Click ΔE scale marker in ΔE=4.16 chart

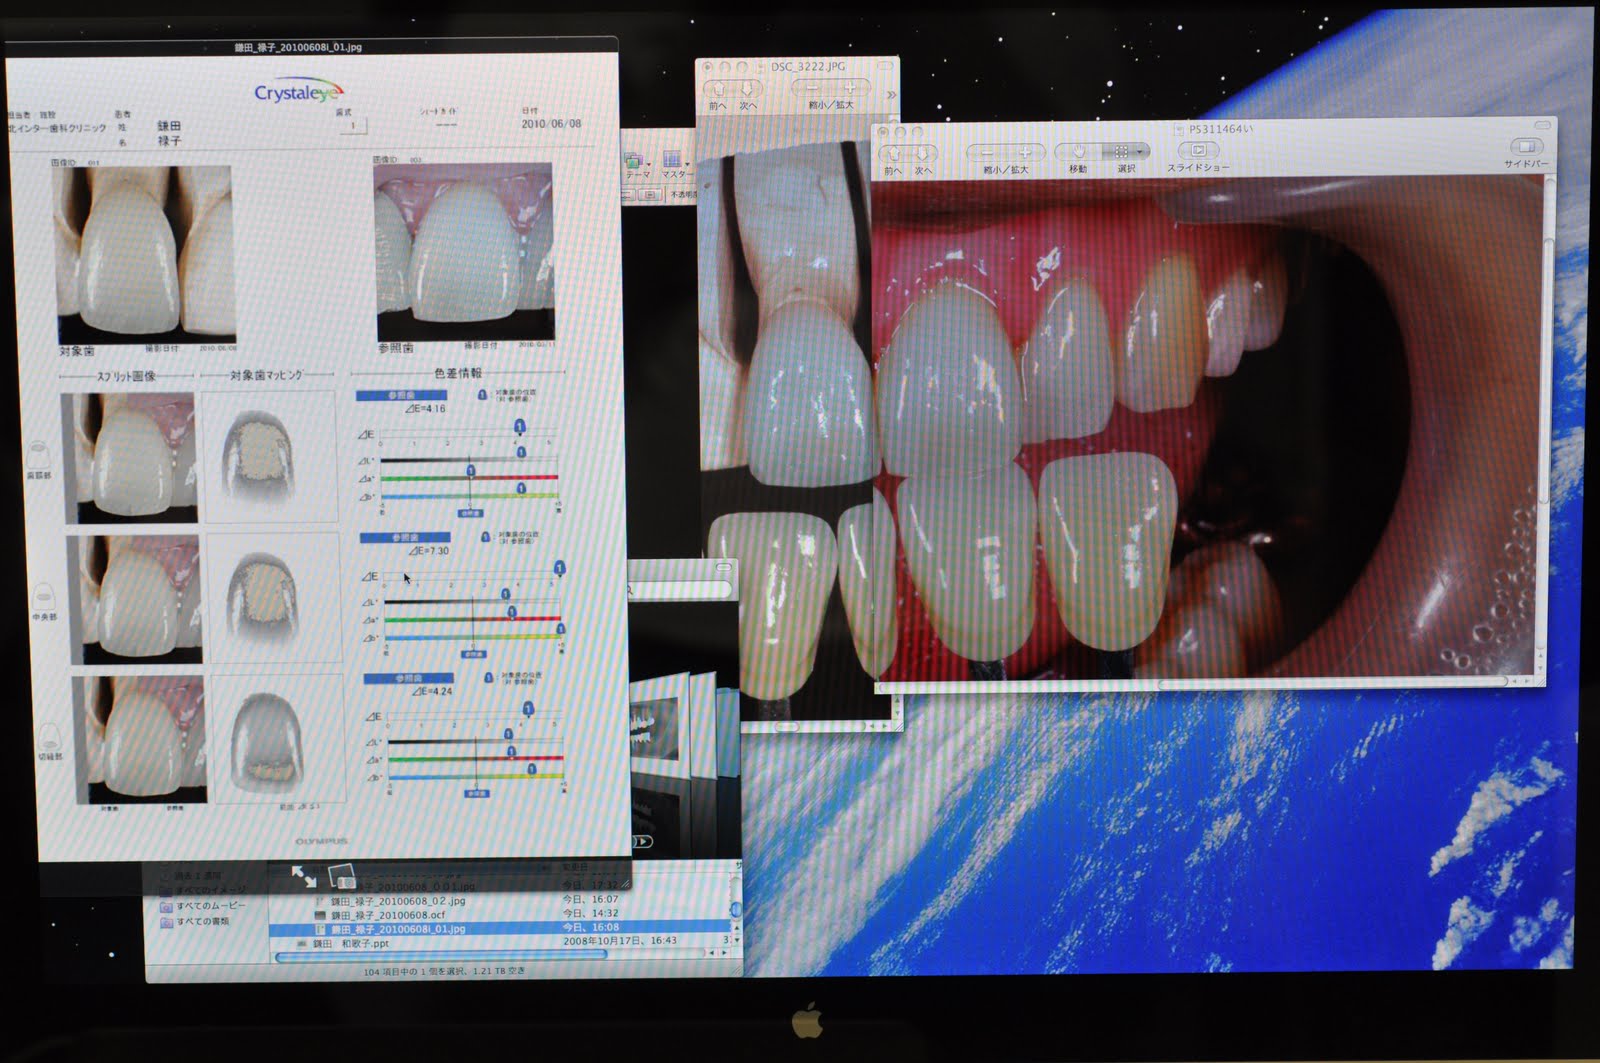pyautogui.click(x=519, y=427)
